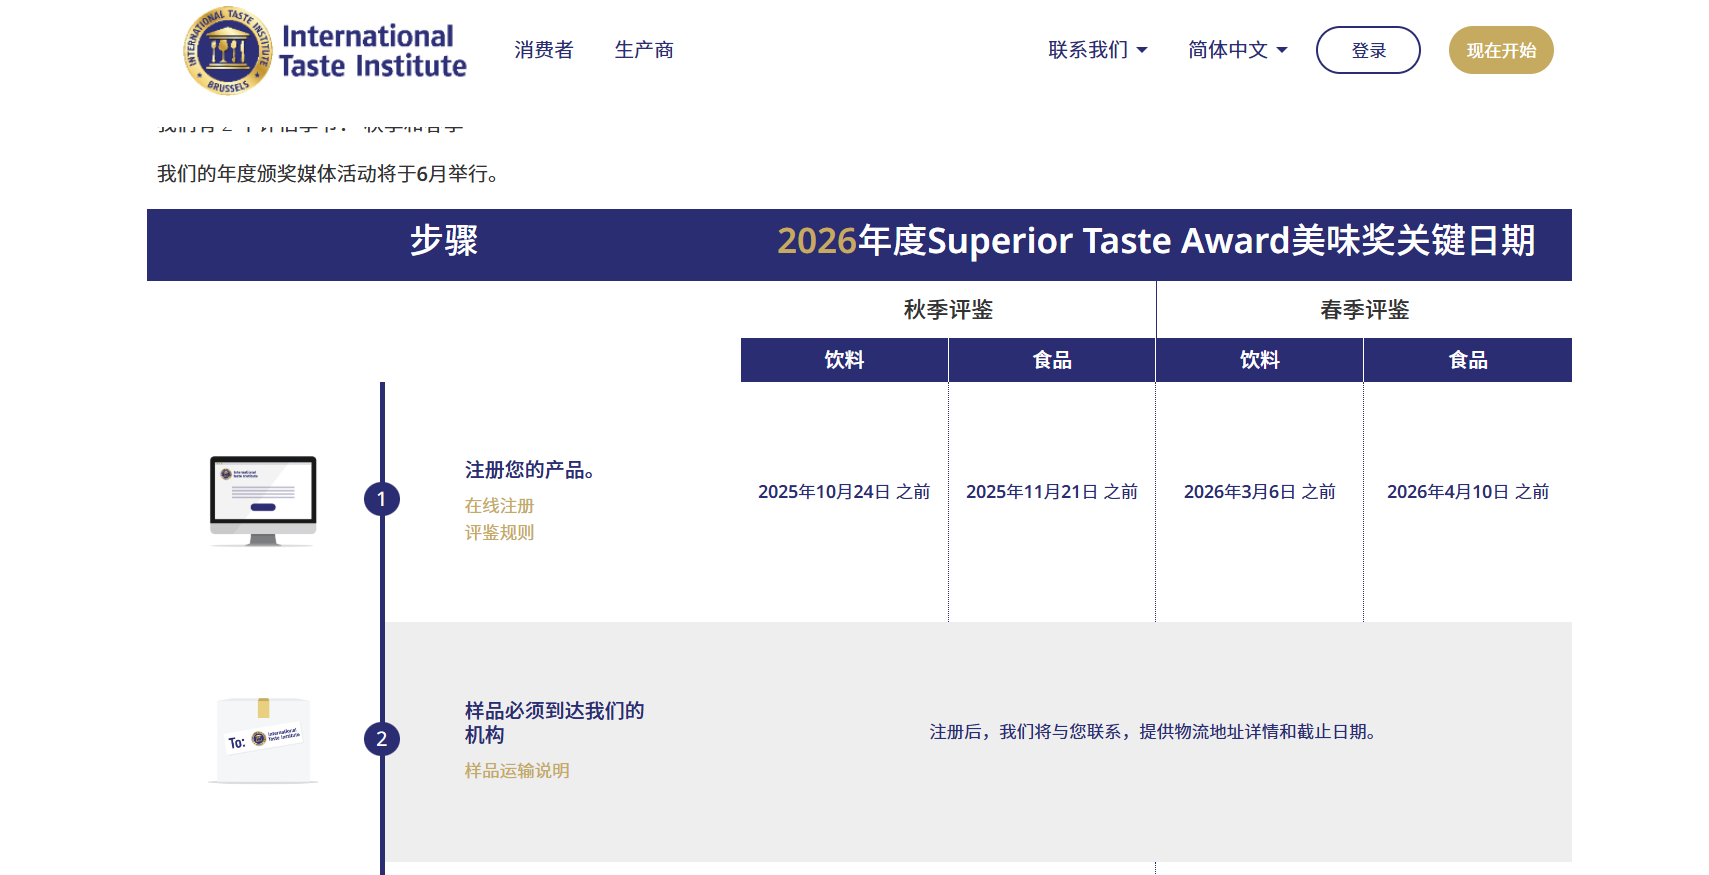Click the computer monitor illustration in step 1

pos(263,500)
